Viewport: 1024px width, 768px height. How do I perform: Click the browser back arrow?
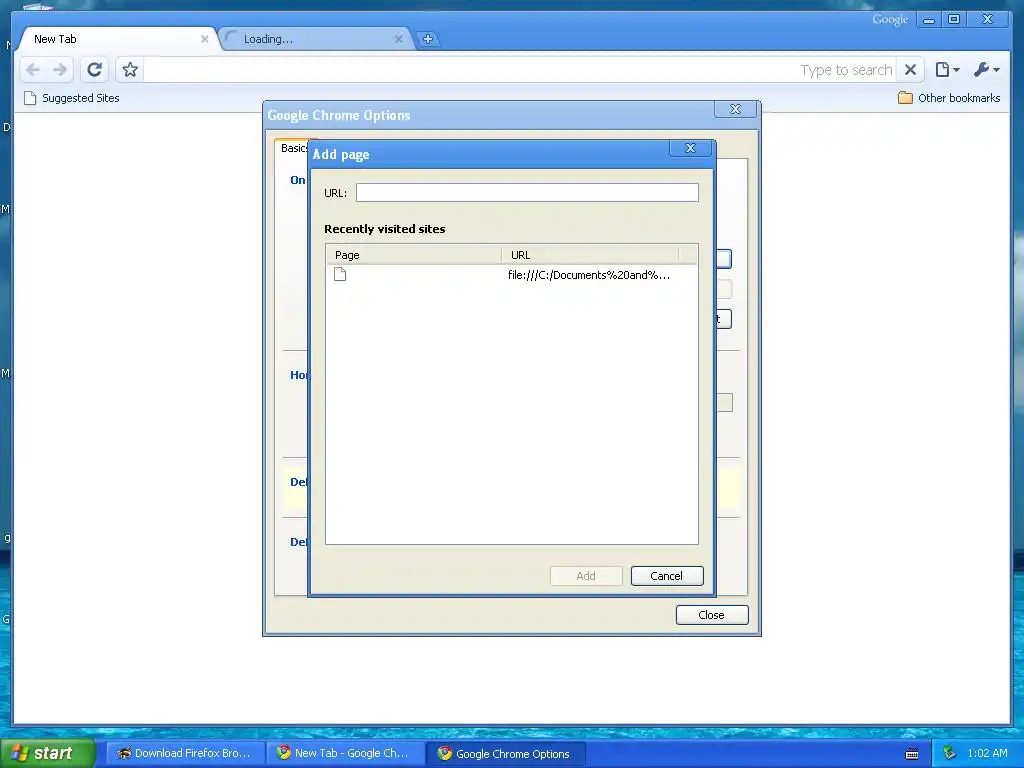[33, 70]
